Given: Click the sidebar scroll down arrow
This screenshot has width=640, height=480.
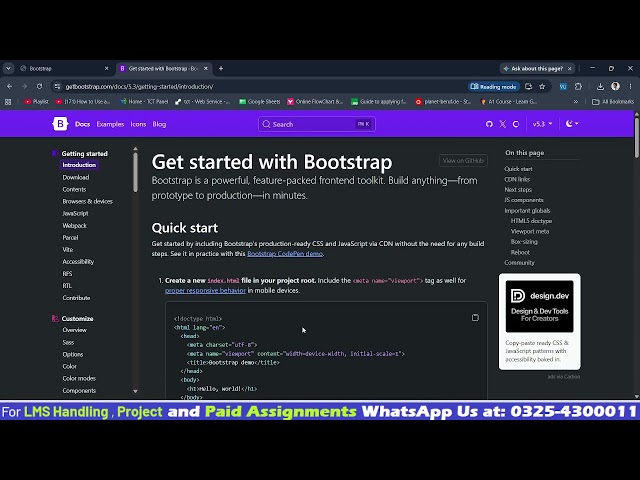Looking at the screenshot, I should point(136,391).
